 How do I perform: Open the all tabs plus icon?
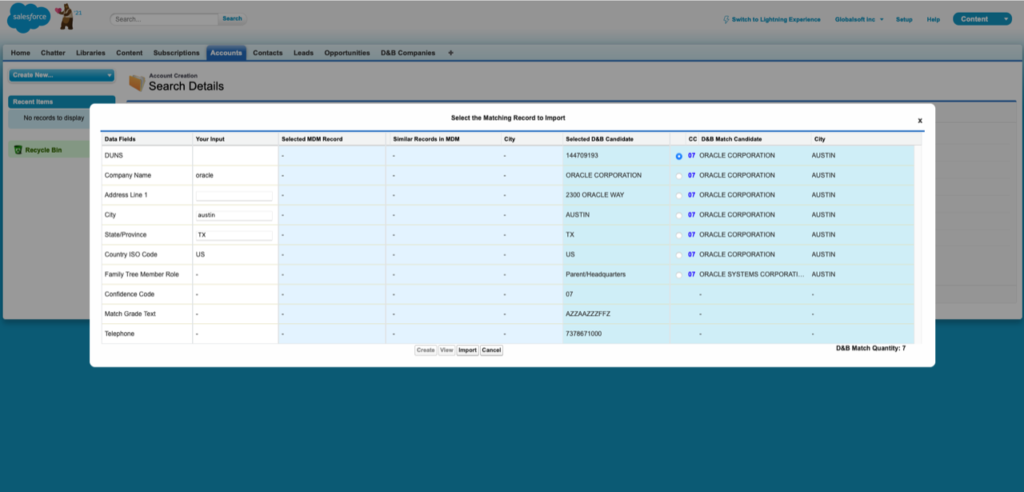[451, 53]
